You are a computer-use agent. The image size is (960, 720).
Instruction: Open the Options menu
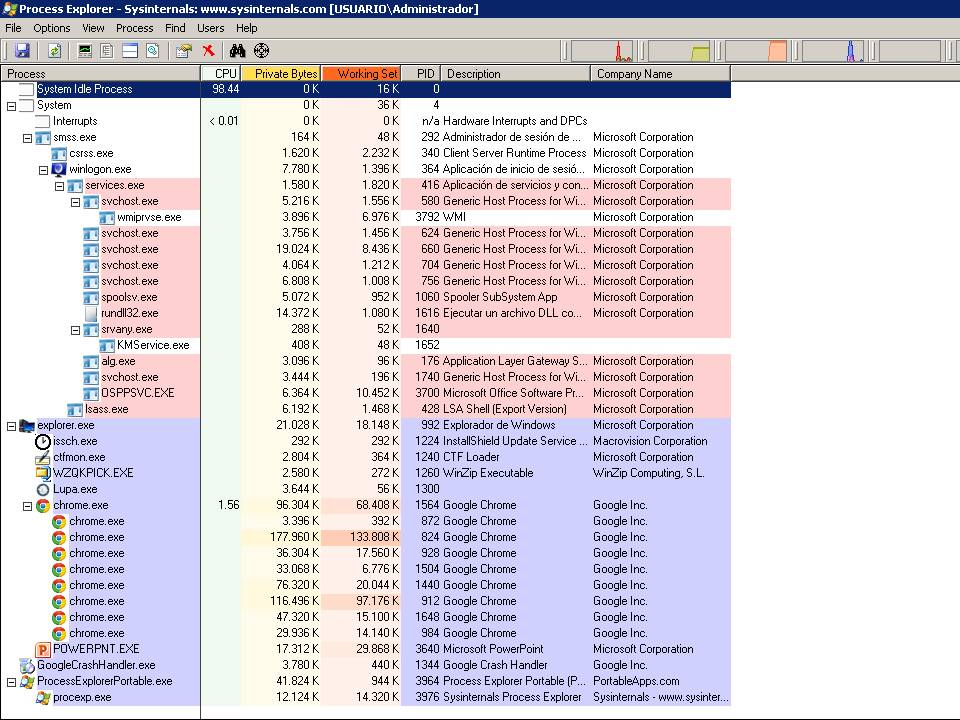(51, 28)
